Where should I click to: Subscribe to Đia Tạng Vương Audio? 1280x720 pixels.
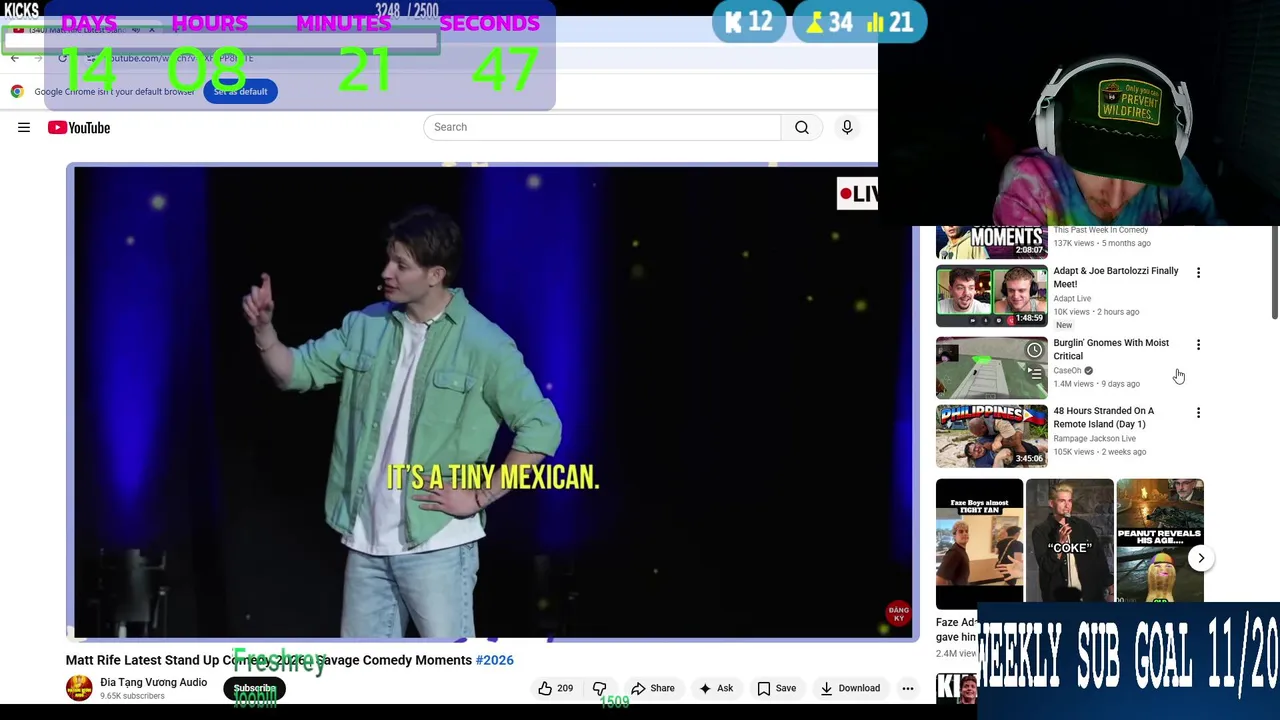click(x=254, y=688)
